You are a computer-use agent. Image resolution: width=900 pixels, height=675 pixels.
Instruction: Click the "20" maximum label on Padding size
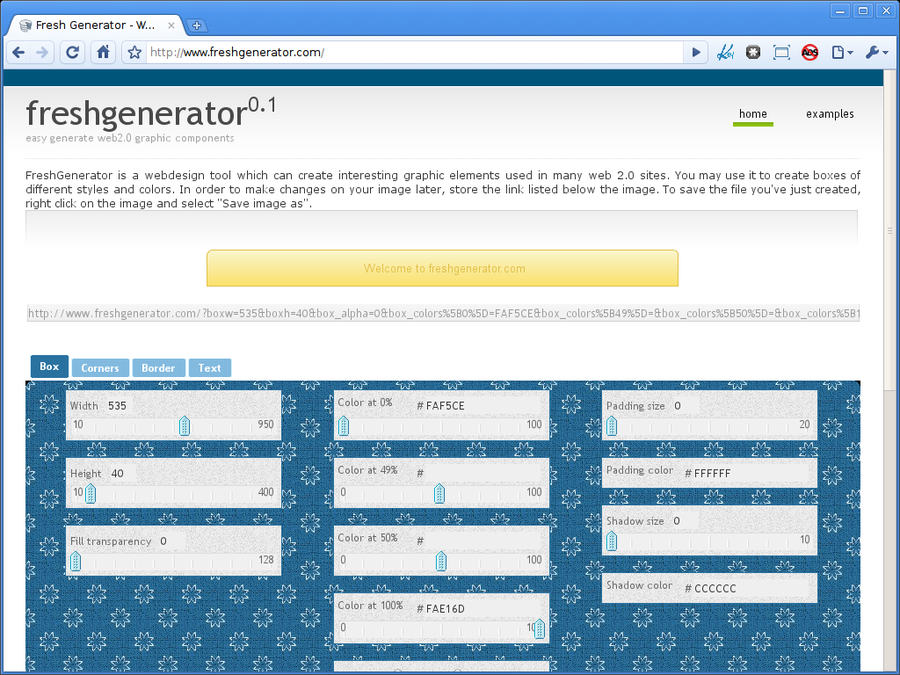tap(805, 425)
